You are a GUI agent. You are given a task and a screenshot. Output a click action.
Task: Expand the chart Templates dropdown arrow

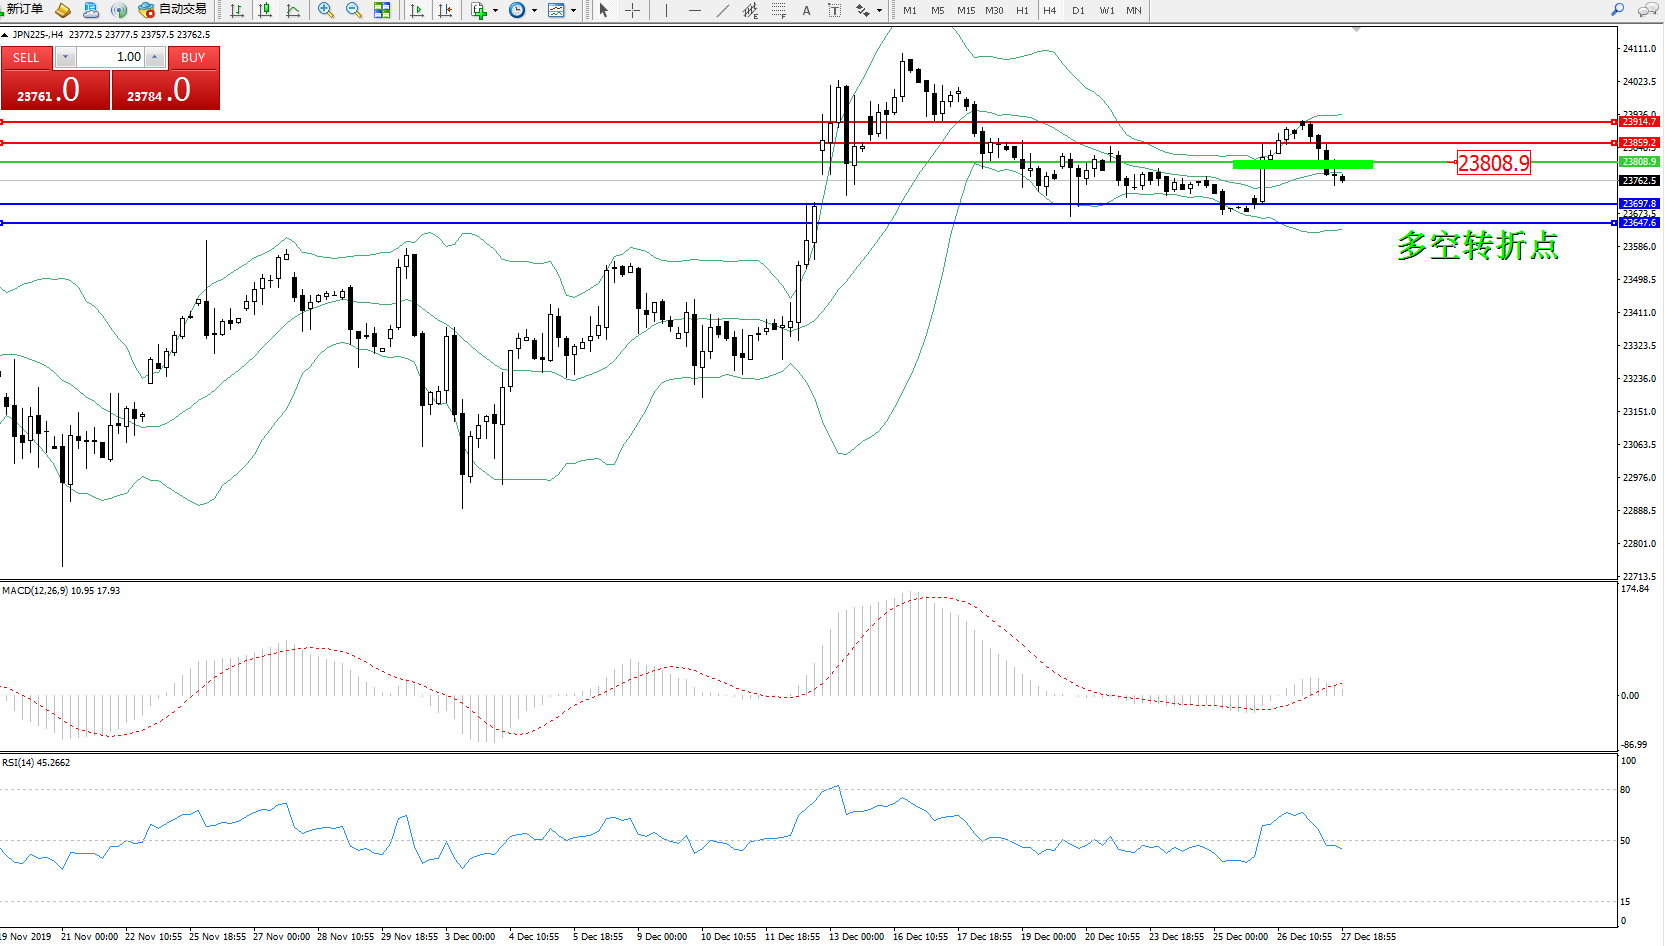click(x=573, y=11)
